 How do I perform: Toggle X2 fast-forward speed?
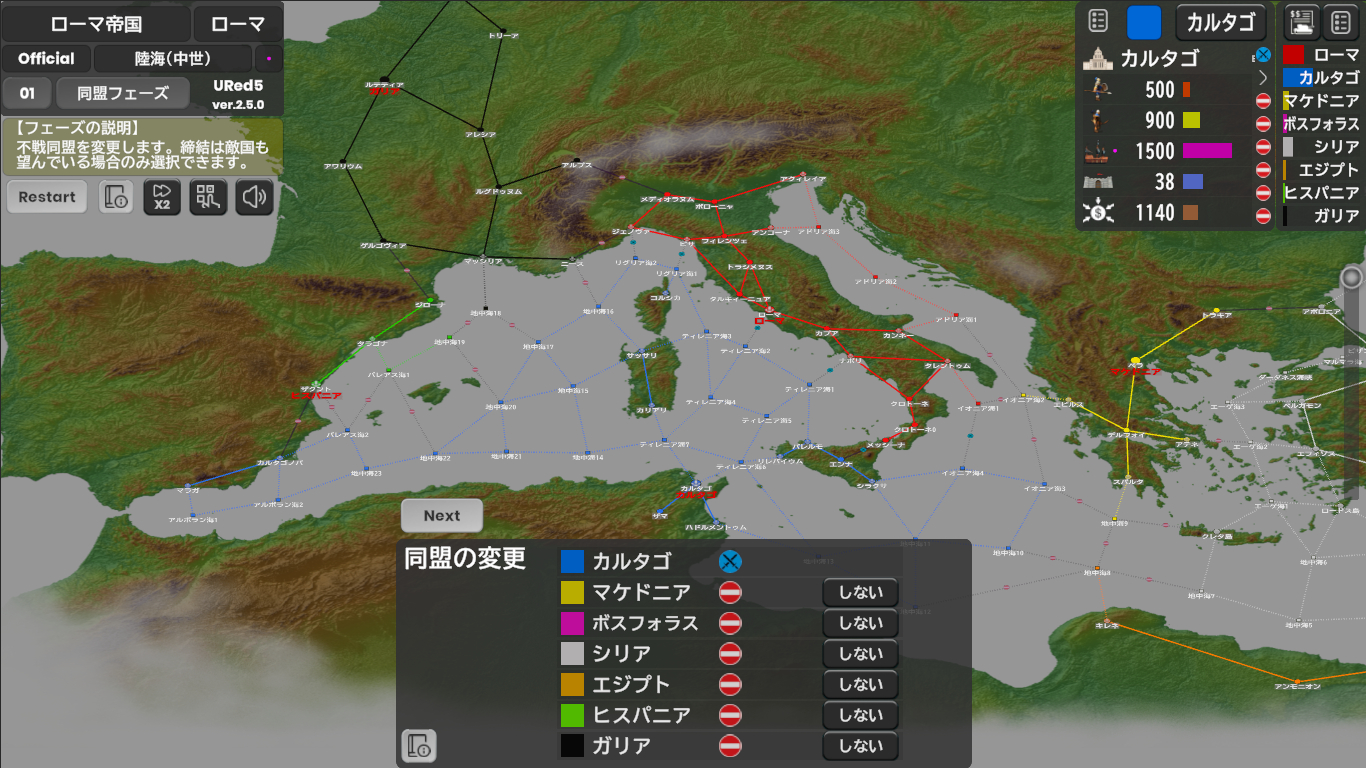click(162, 197)
